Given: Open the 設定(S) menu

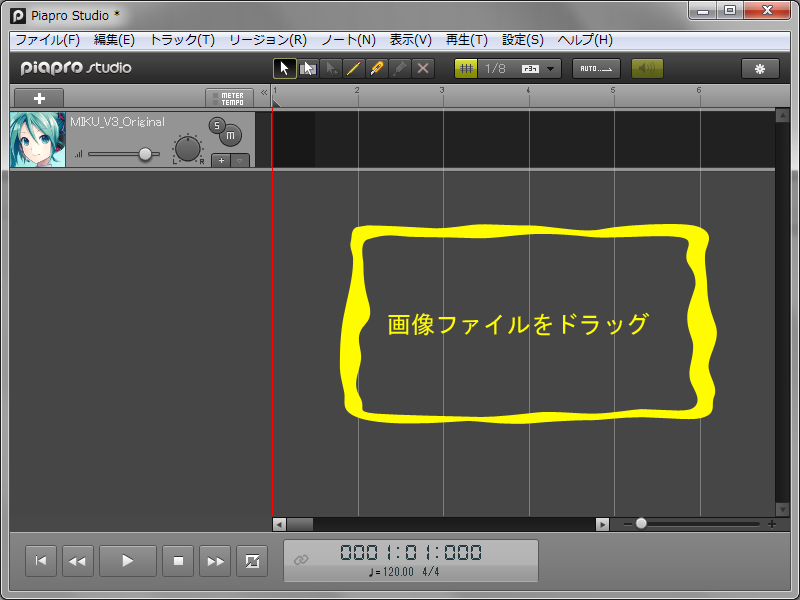Looking at the screenshot, I should (522, 40).
